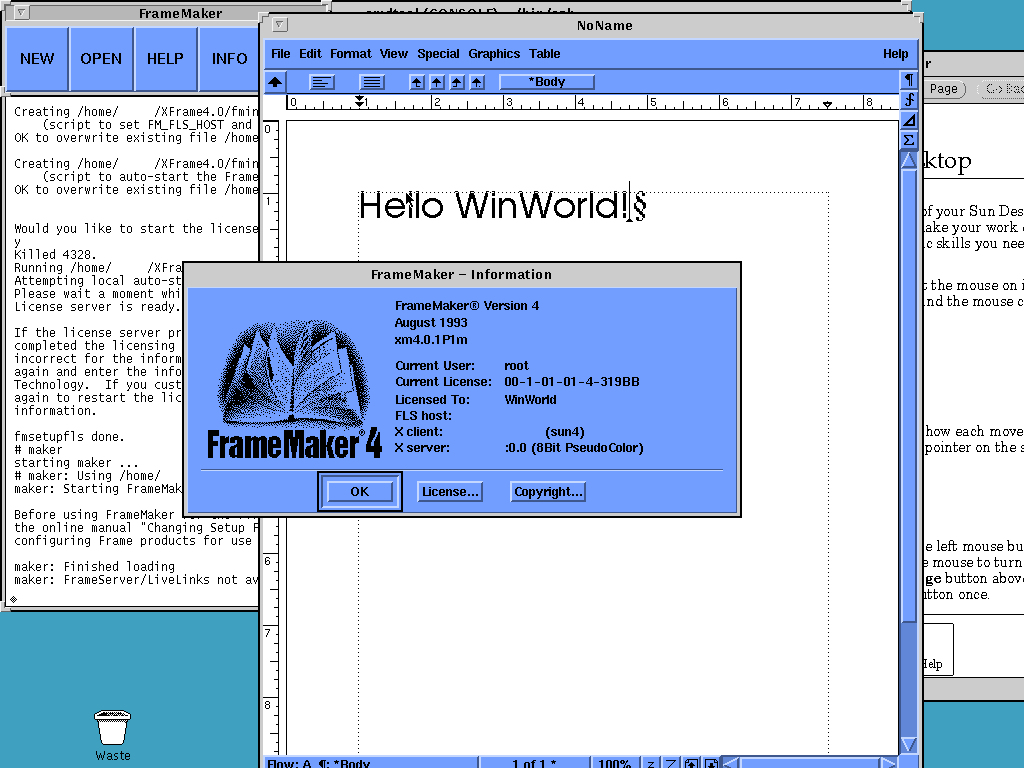Click the license number '00-1-01-01-4-319BB'
1024x768 pixels.
click(x=571, y=382)
